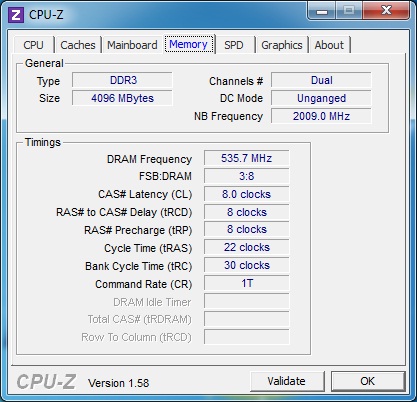The height and width of the screenshot is (402, 417).
Task: Select the Command Rate 1T field
Action: coord(246,283)
